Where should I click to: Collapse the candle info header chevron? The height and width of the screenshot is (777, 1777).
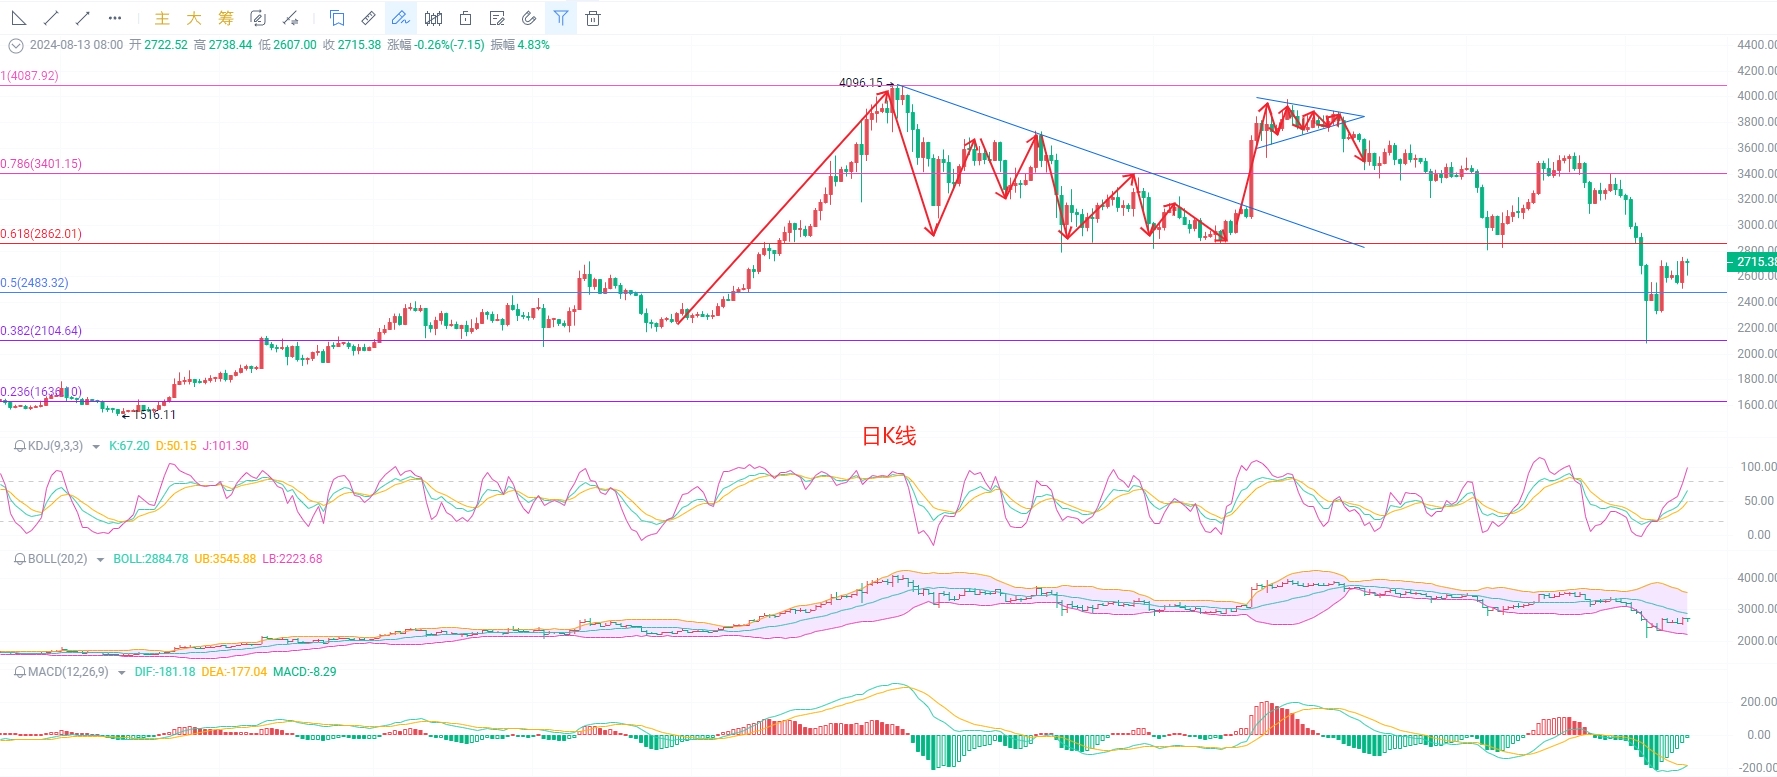pyautogui.click(x=15, y=45)
